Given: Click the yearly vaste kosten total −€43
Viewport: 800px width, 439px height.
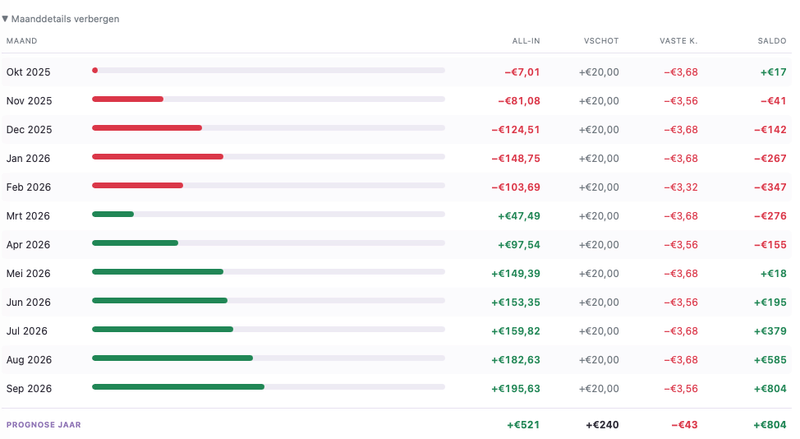Looking at the screenshot, I should tap(684, 425).
